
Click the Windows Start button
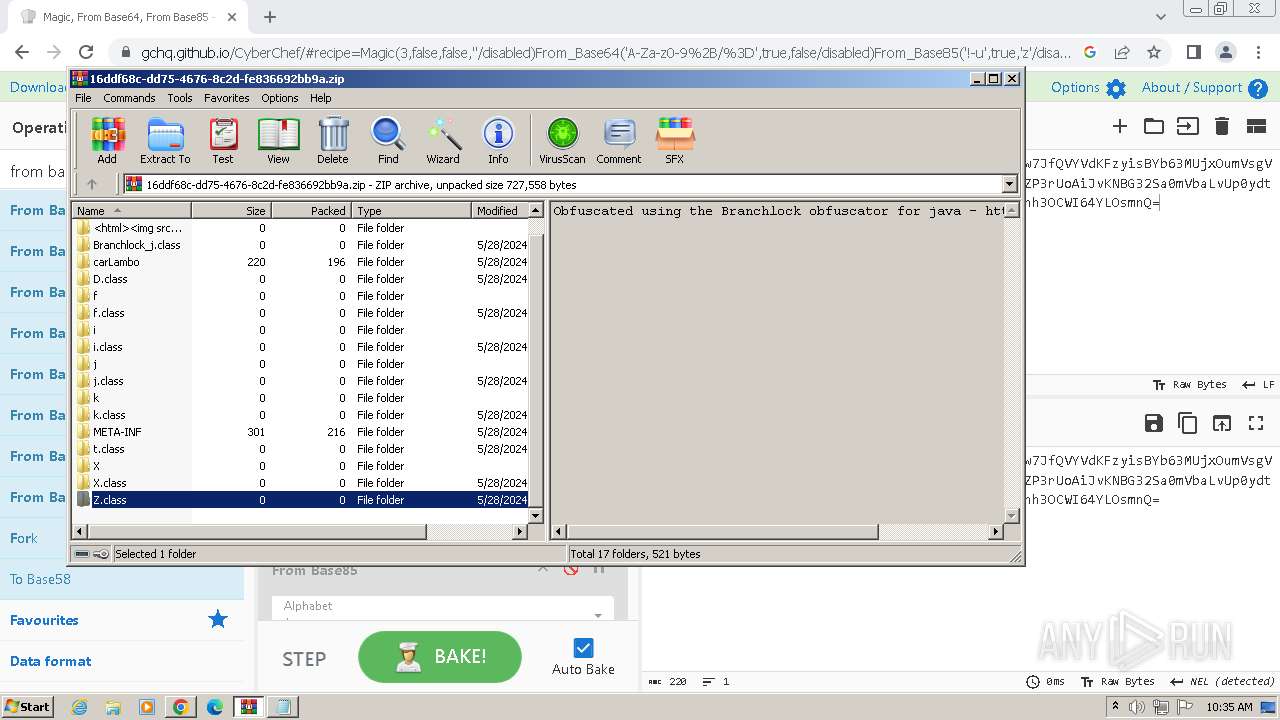click(x=28, y=707)
